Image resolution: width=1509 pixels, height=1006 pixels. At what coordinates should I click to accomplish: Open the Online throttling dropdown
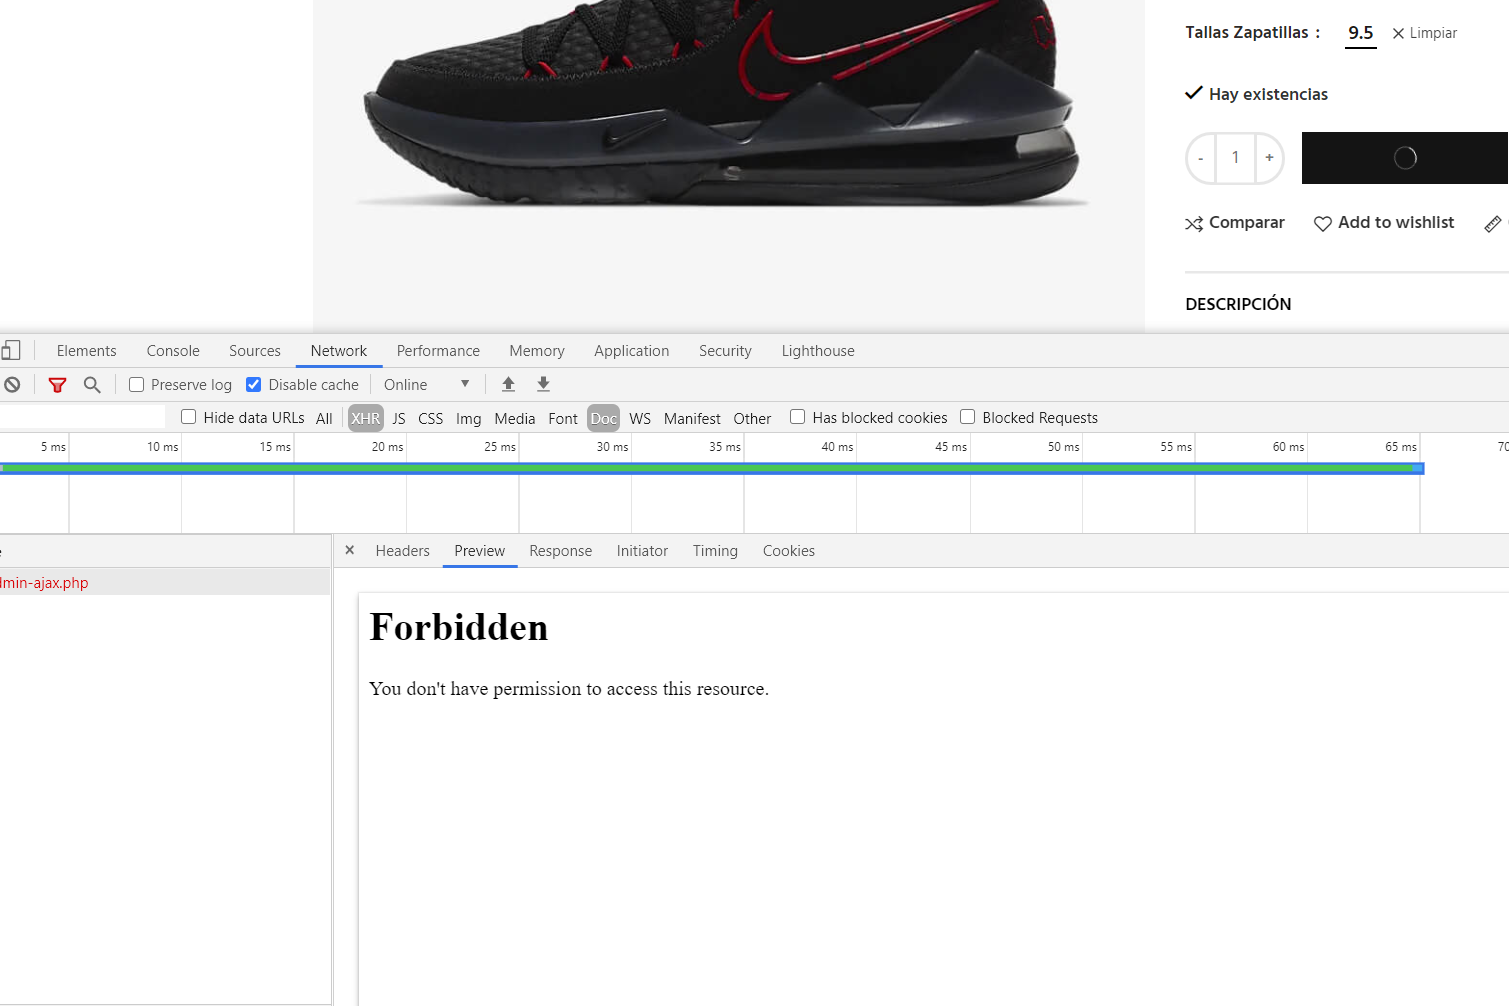(427, 385)
